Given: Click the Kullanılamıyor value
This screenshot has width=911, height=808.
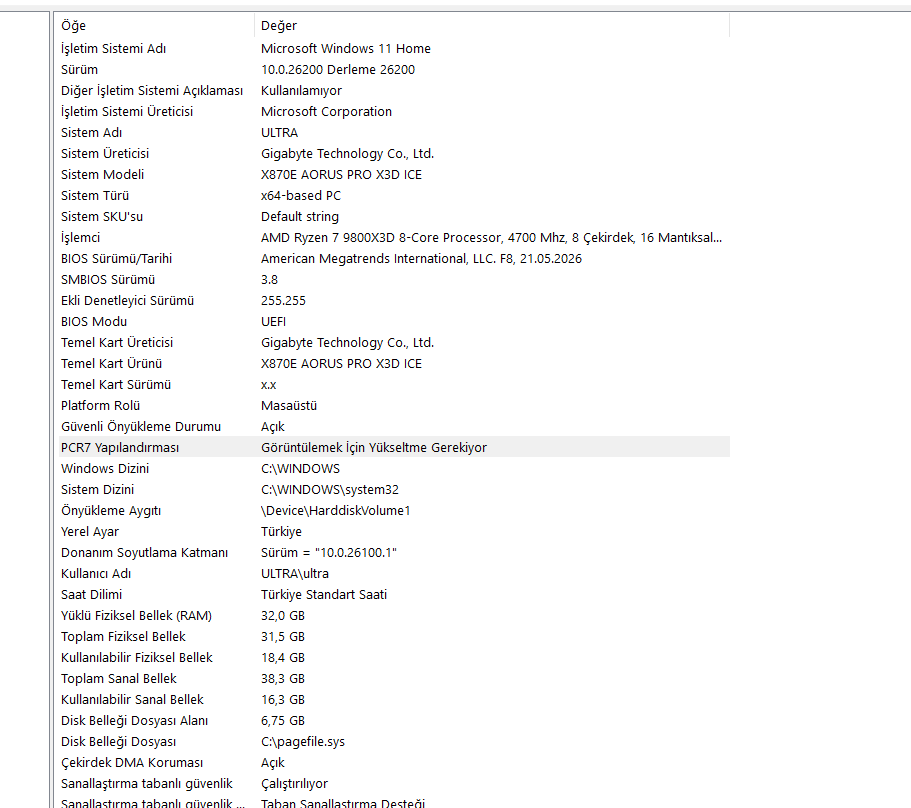Looking at the screenshot, I should click(x=301, y=91).
